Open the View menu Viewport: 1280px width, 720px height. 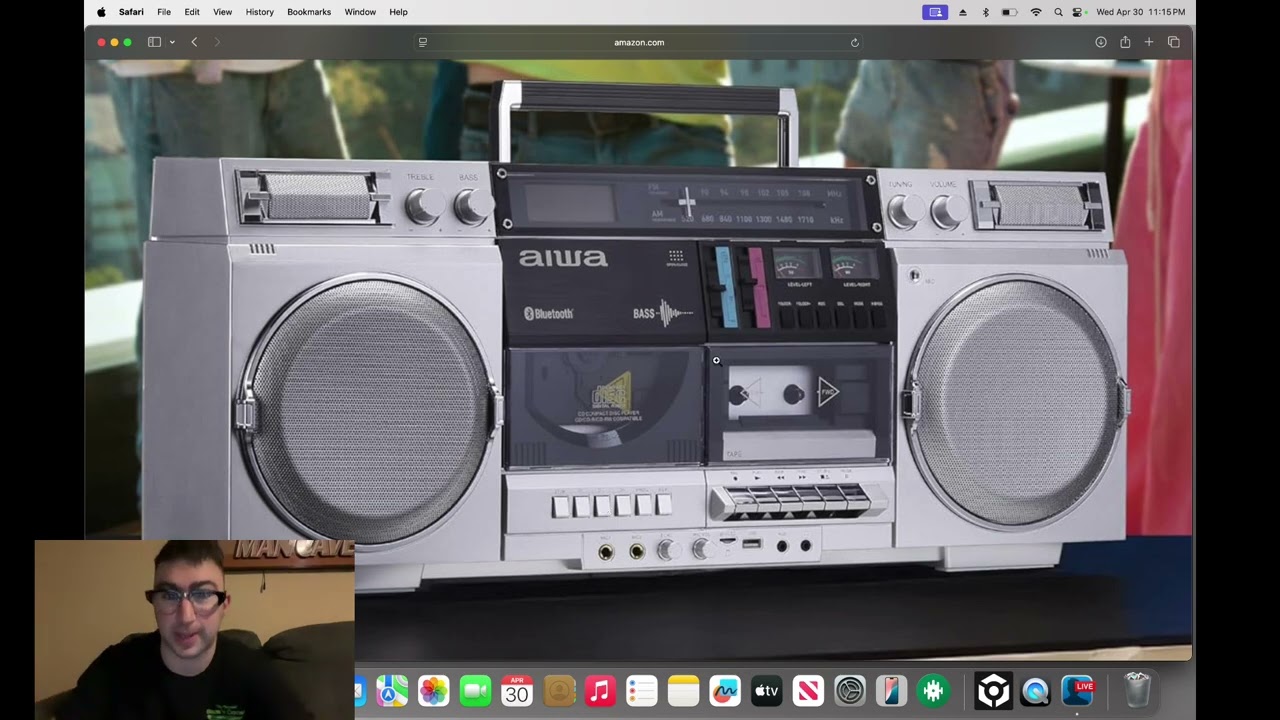(222, 12)
